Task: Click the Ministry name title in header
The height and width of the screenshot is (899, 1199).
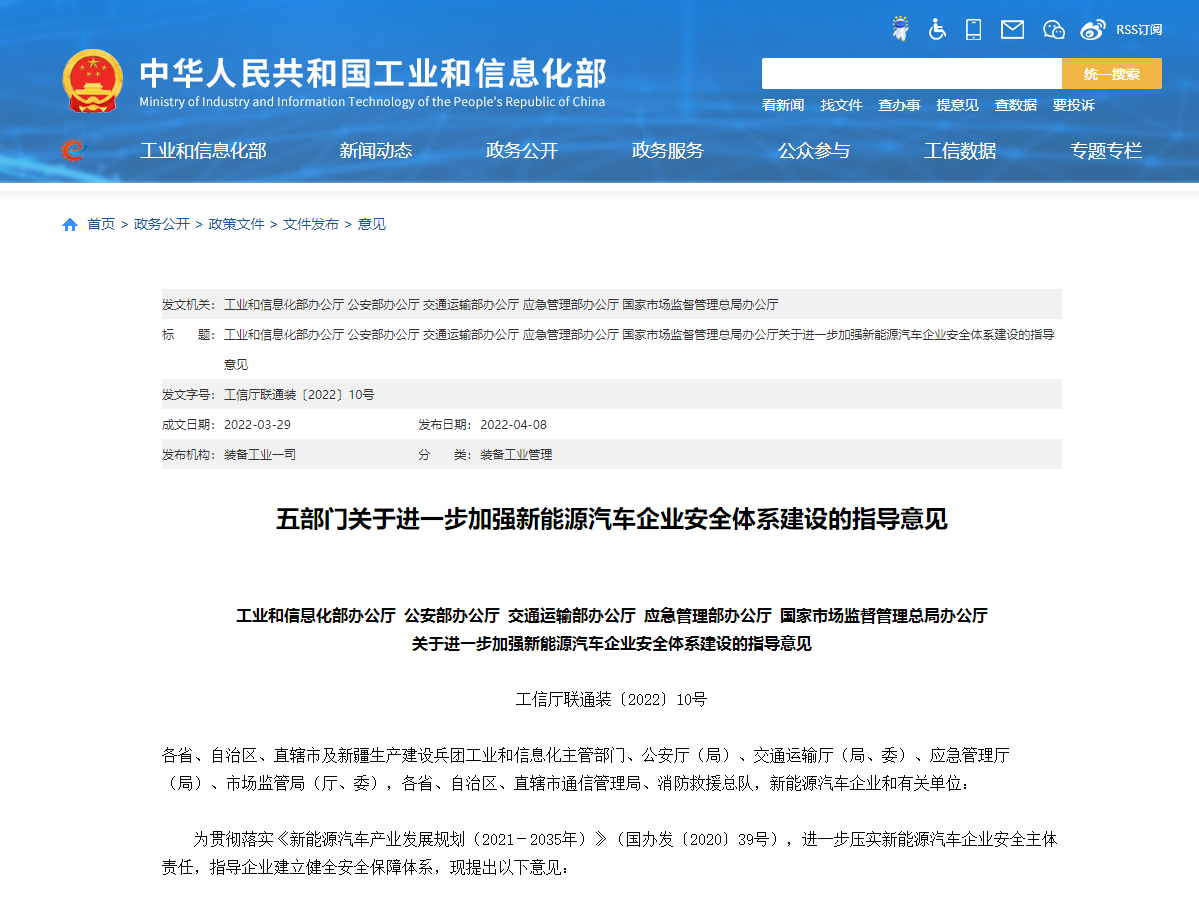Action: coord(372,73)
